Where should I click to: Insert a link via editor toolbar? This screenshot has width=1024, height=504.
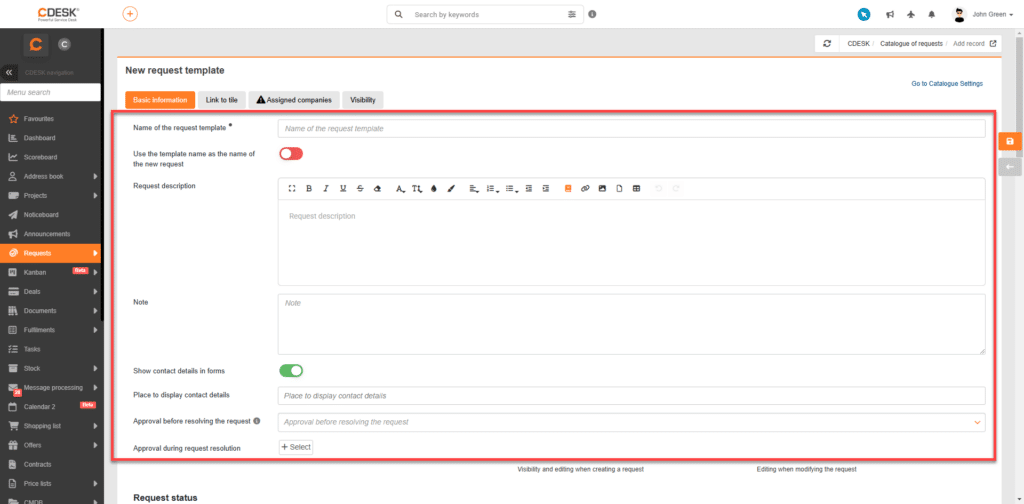coord(585,189)
